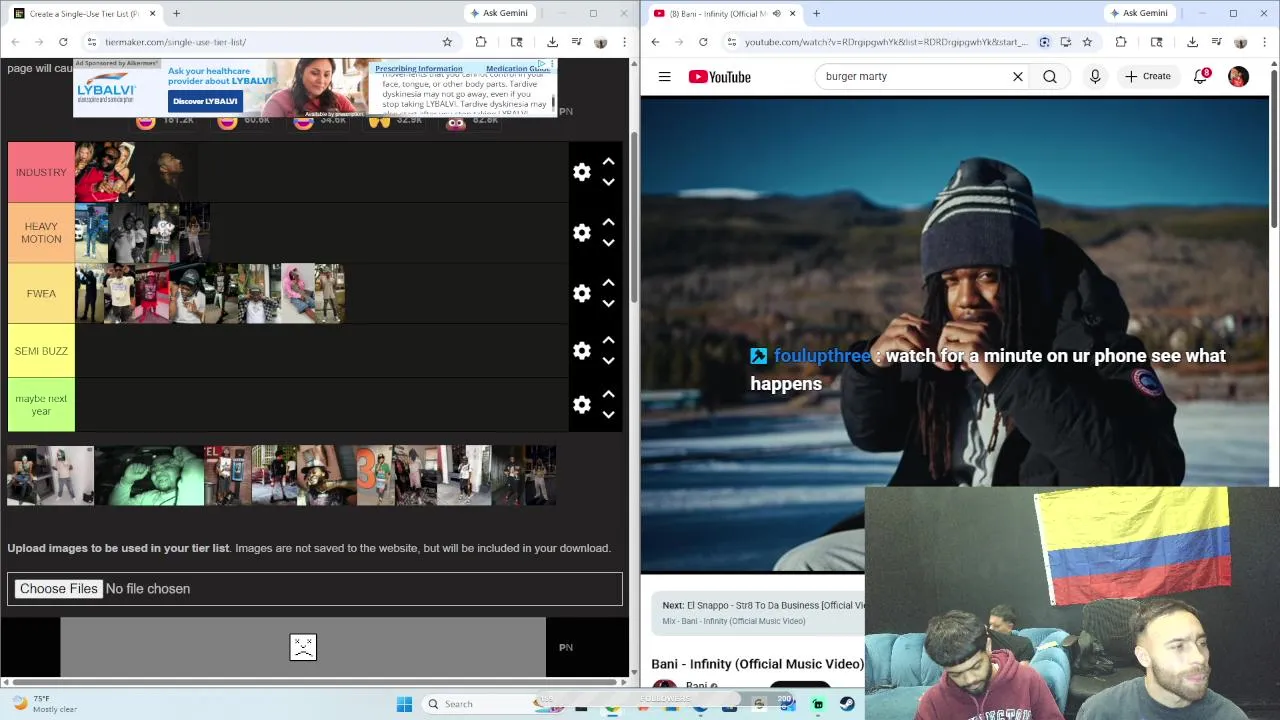Close the Bani - Infinity YouTube tab
This screenshot has width=1280, height=720.
coord(792,13)
